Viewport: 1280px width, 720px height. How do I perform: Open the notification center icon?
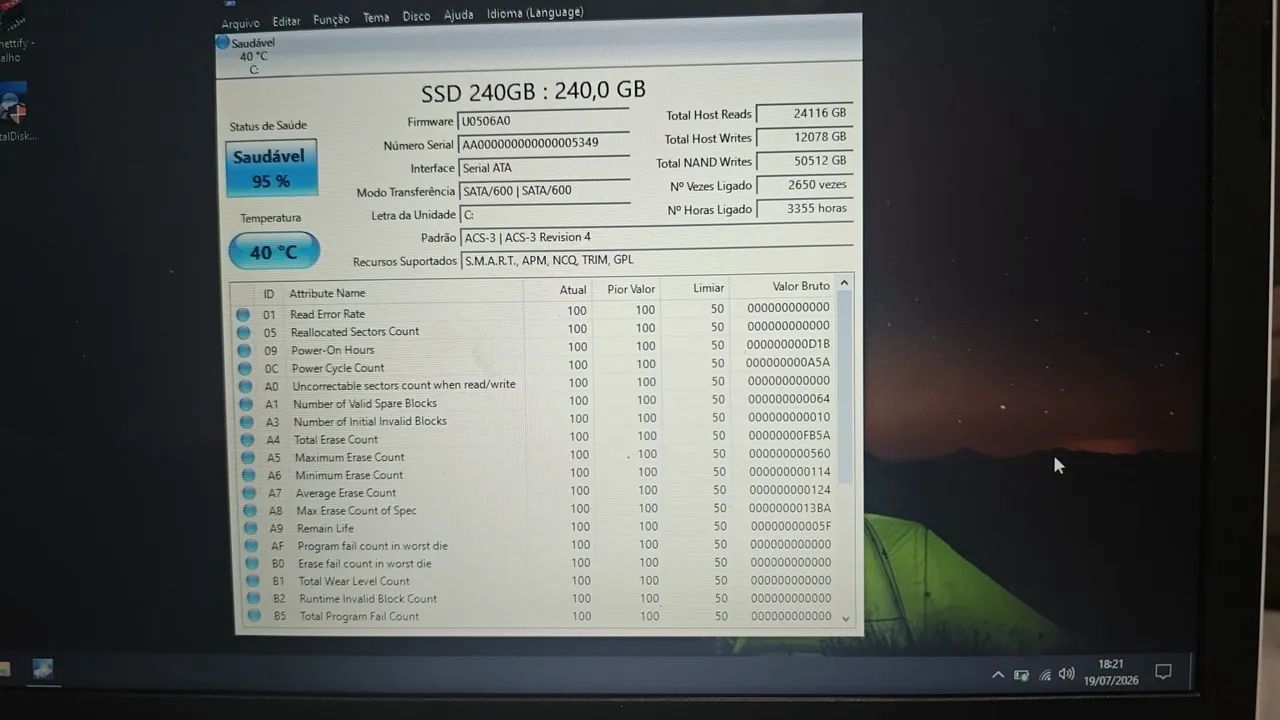(1163, 672)
